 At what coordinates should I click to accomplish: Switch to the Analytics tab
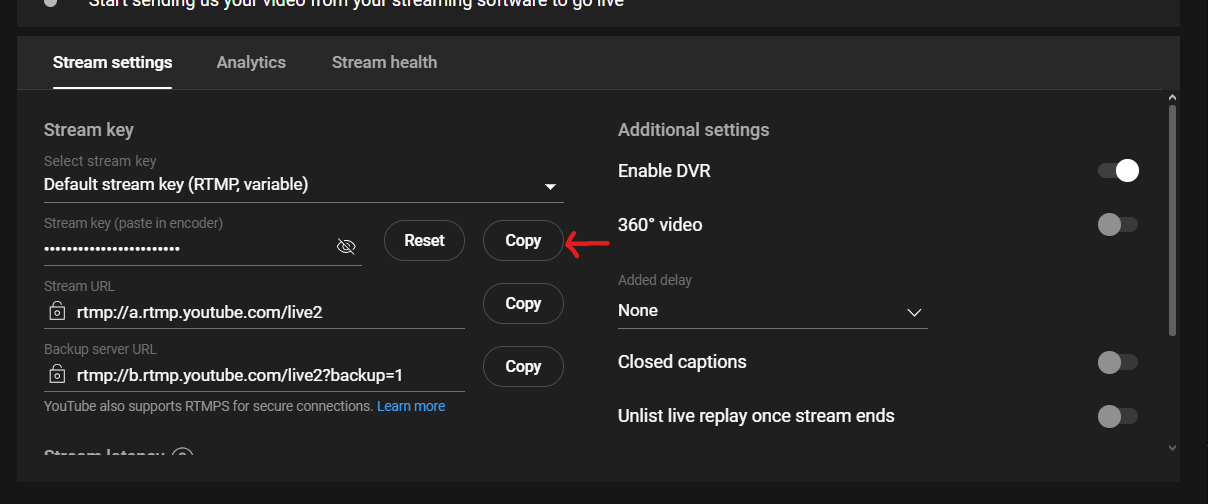pyautogui.click(x=251, y=62)
